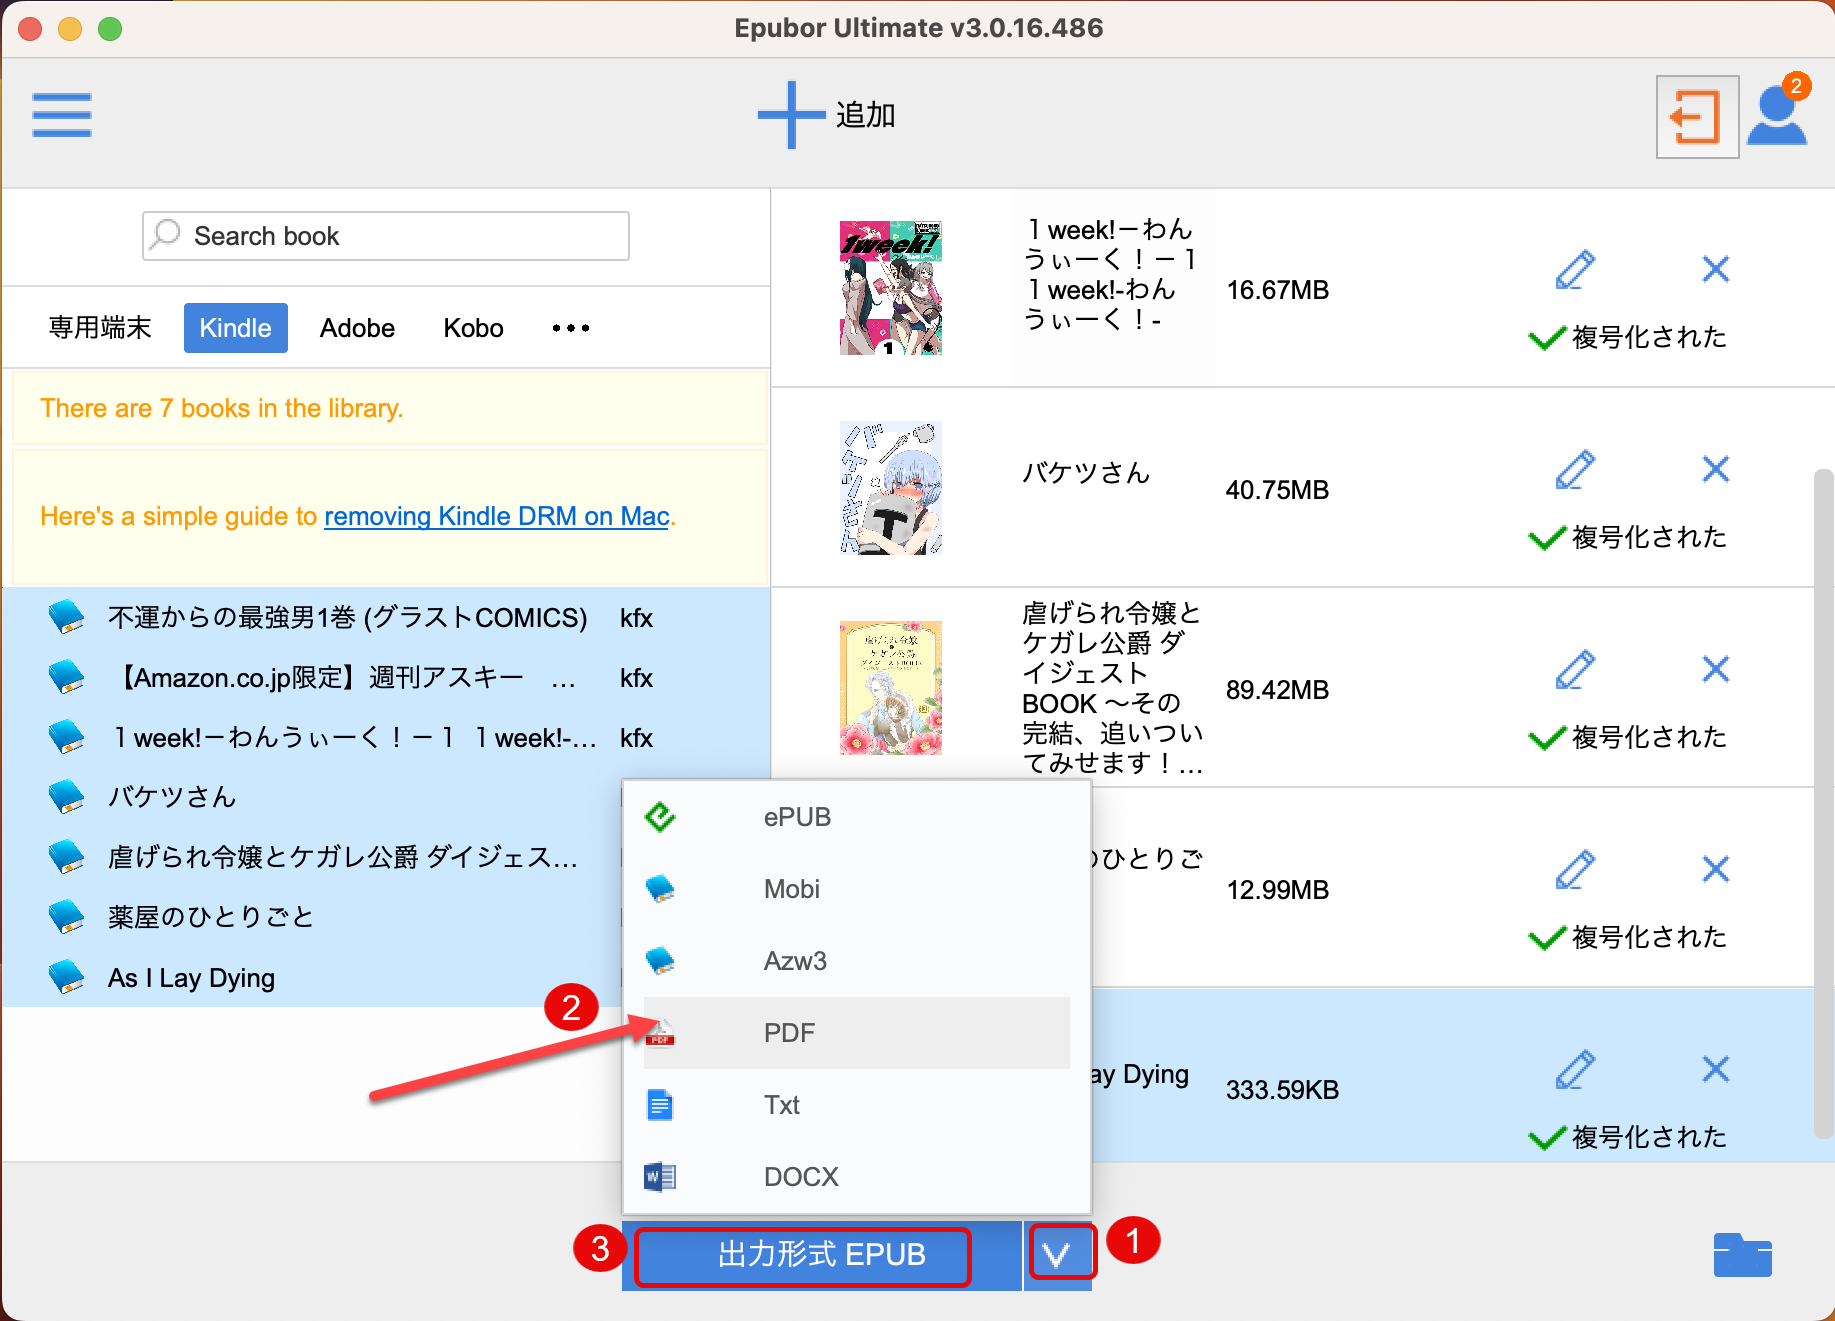The width and height of the screenshot is (1835, 1321).
Task: Edit metadata for 1 week! book
Action: (x=1575, y=269)
